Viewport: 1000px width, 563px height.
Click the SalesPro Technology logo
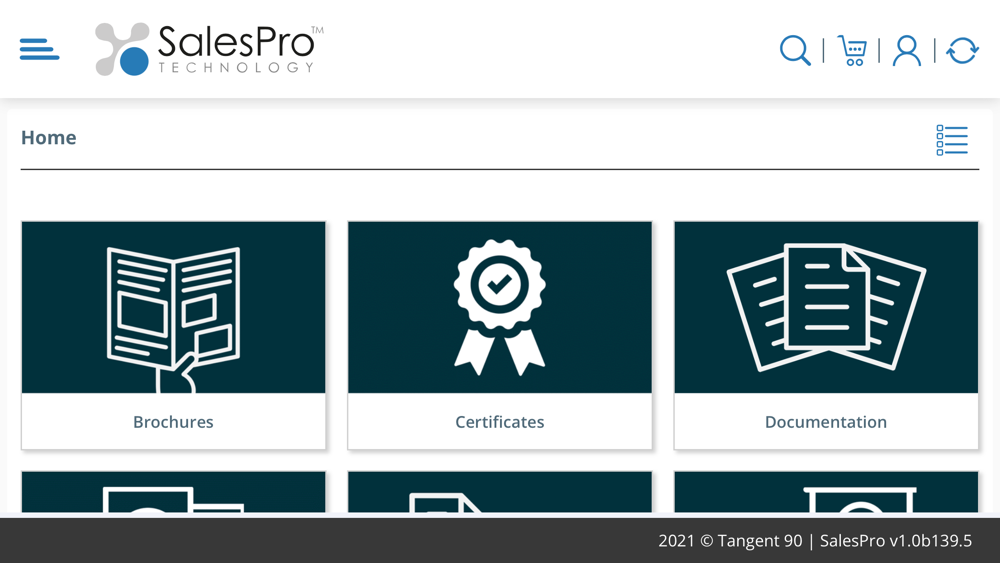(x=209, y=49)
